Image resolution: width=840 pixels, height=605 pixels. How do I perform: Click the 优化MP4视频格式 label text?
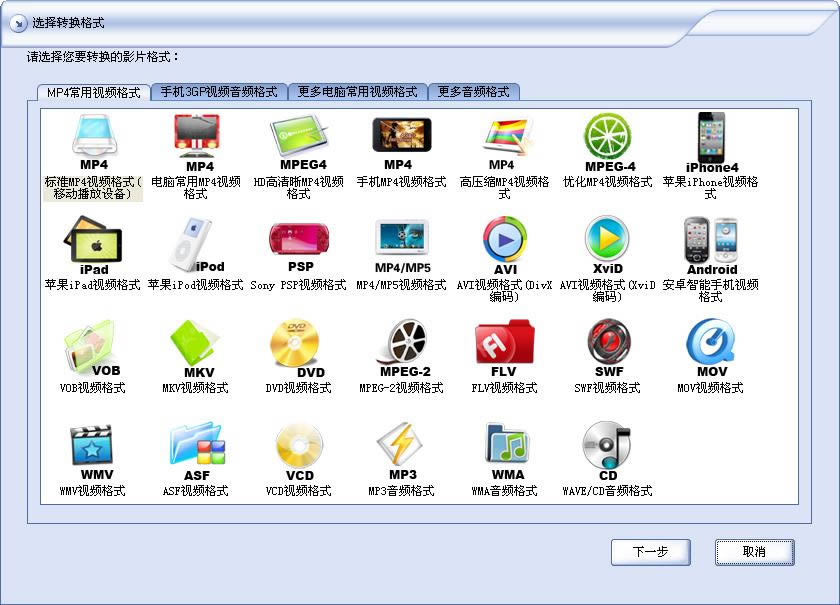pyautogui.click(x=608, y=182)
